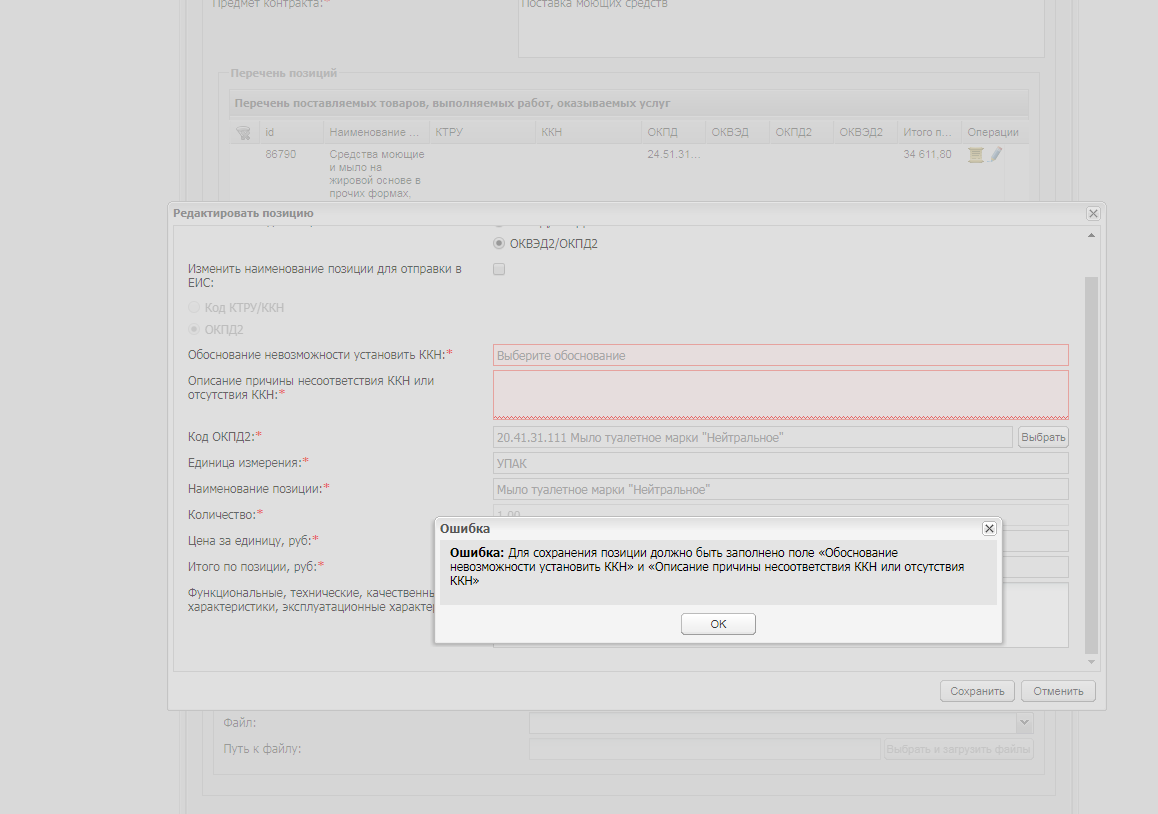Click the filter icon in table header
Image resolution: width=1158 pixels, height=814 pixels.
243,133
